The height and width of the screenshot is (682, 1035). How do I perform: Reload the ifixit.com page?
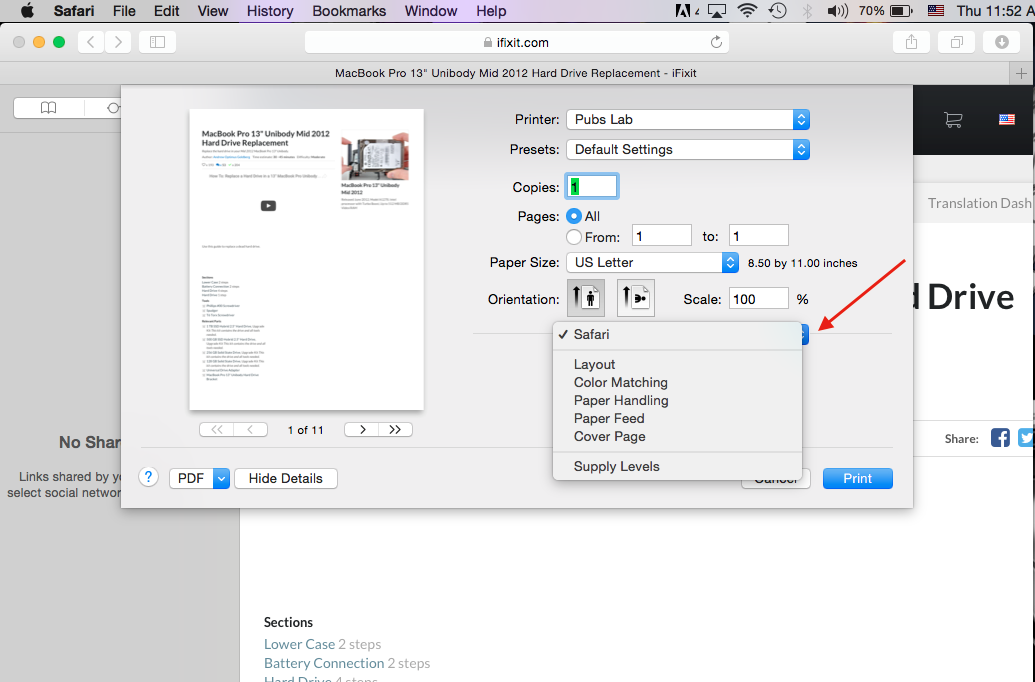point(716,42)
